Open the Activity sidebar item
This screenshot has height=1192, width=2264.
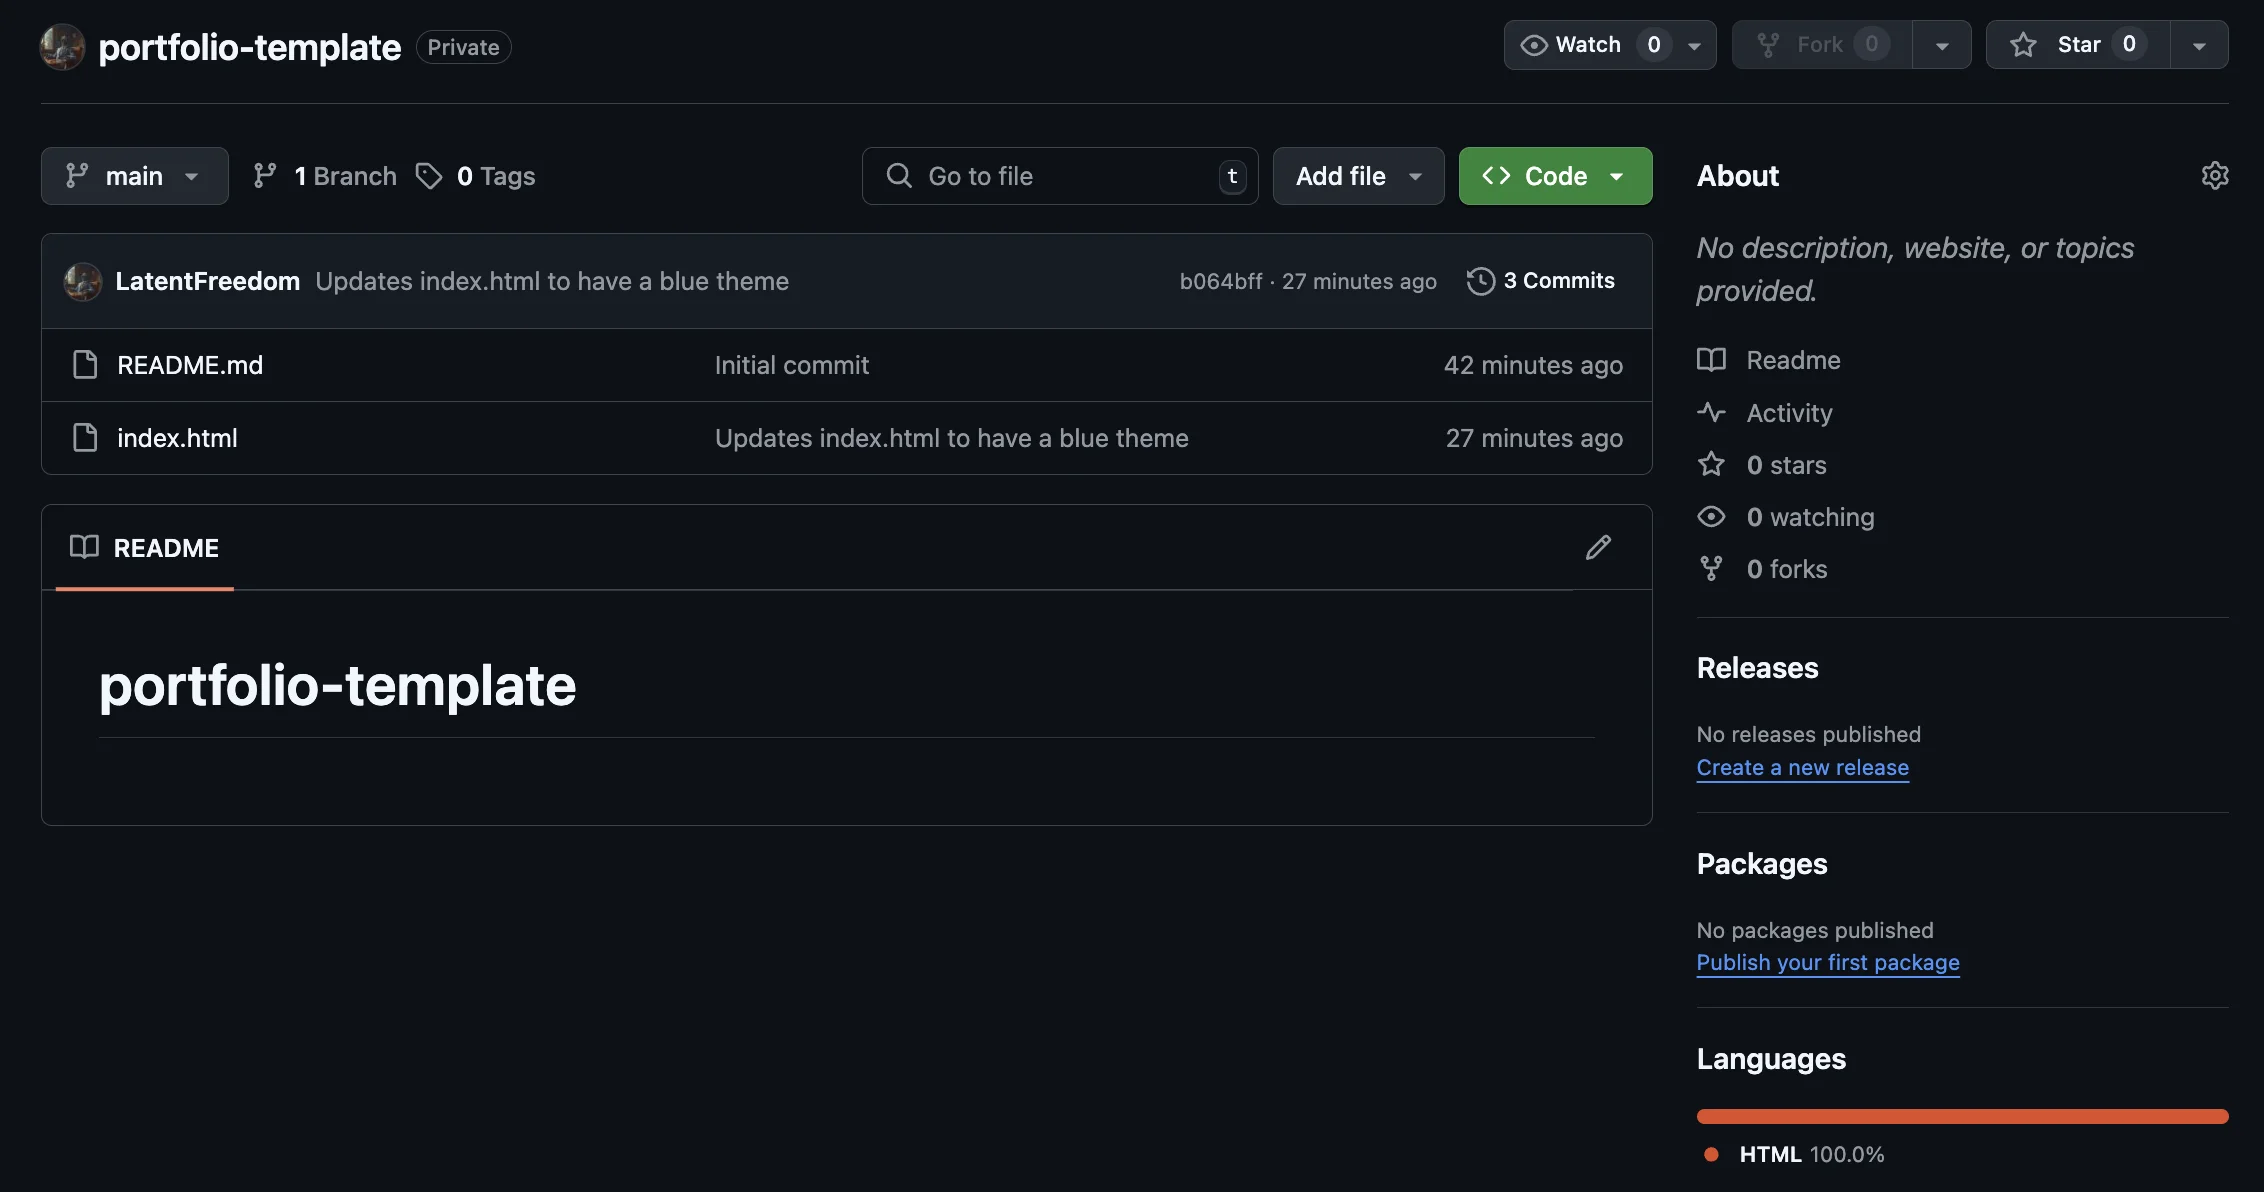pos(1788,412)
